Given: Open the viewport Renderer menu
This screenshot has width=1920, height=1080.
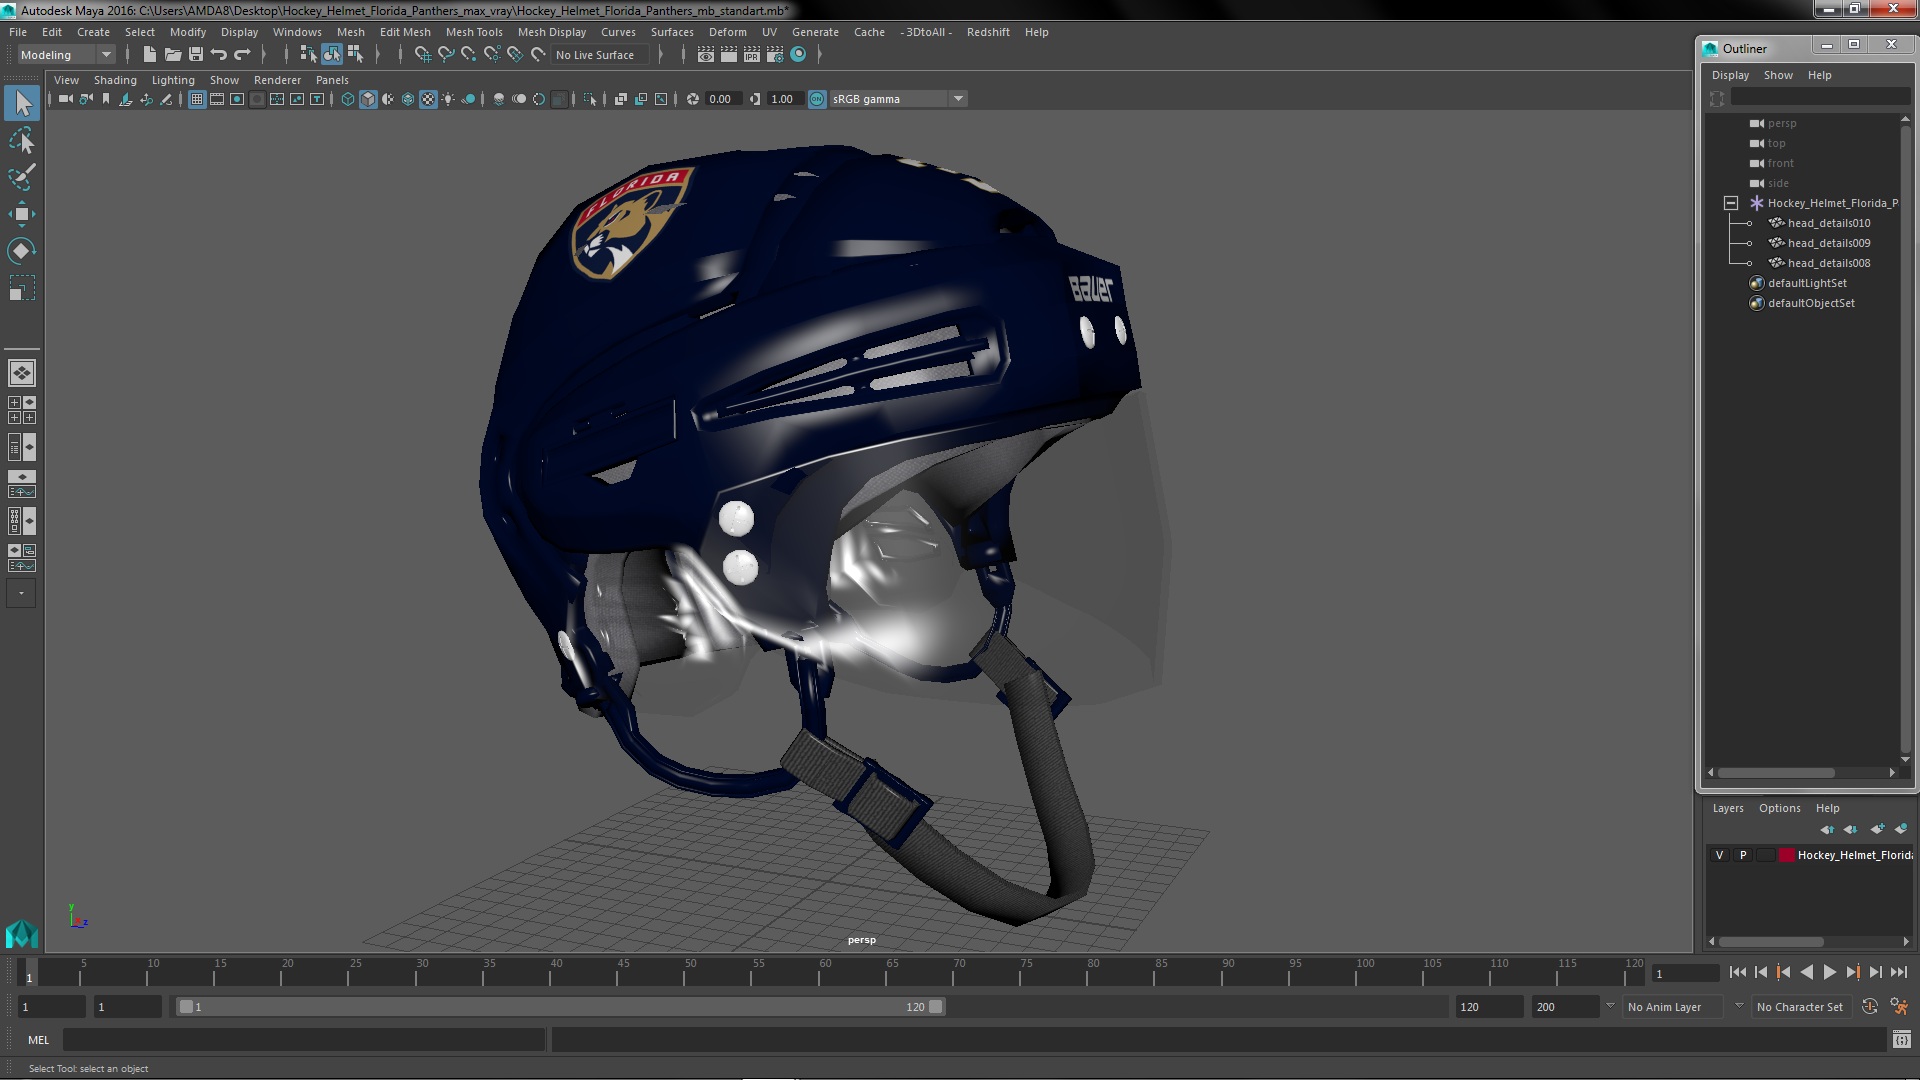Looking at the screenshot, I should [277, 80].
